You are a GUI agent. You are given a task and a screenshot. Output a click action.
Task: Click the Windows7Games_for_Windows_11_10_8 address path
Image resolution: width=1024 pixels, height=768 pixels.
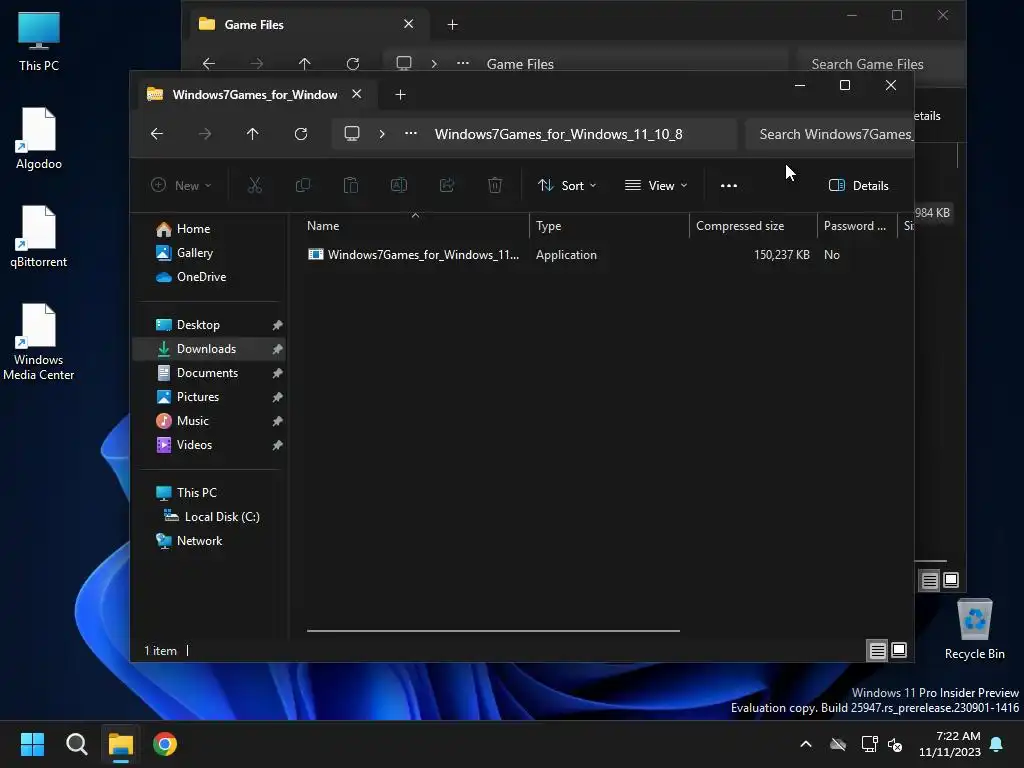point(558,134)
